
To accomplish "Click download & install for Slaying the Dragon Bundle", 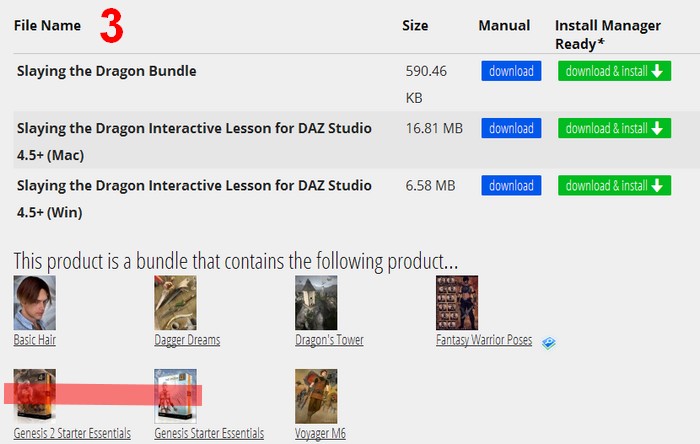I will [x=614, y=71].
